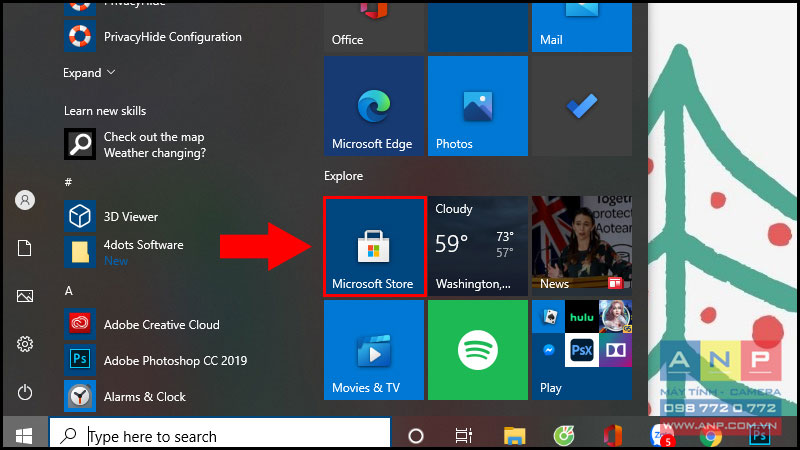
Task: Open the Mail tile
Action: [582, 27]
